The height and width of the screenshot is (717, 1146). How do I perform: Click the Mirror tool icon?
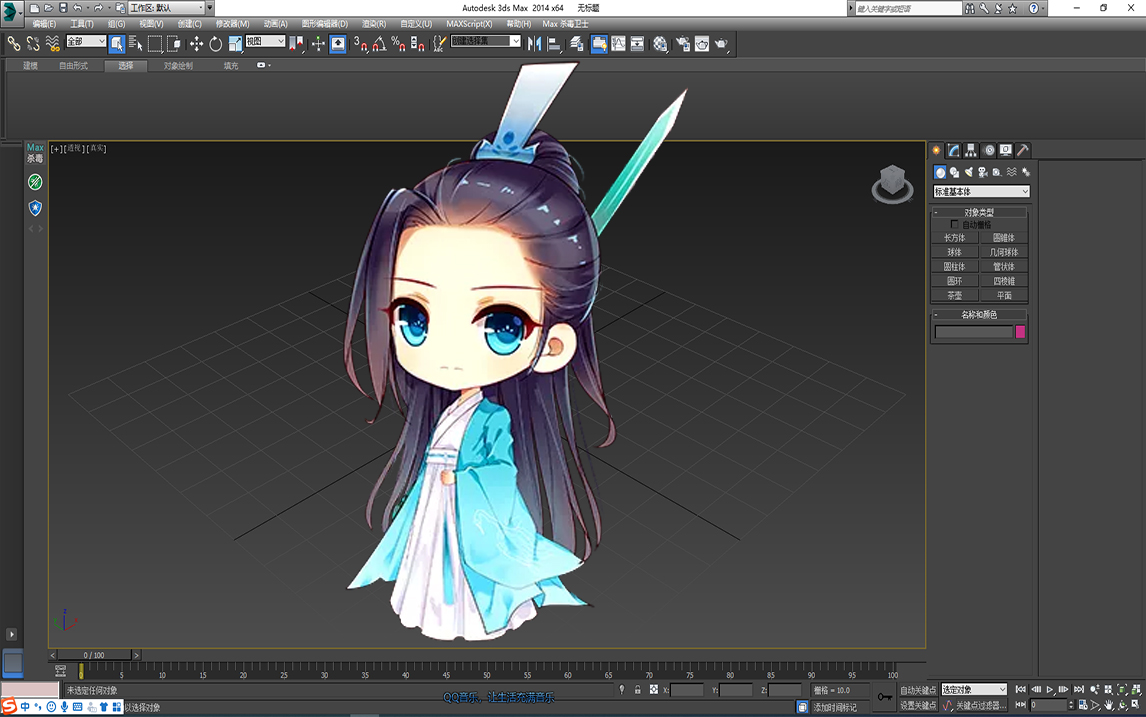(534, 44)
